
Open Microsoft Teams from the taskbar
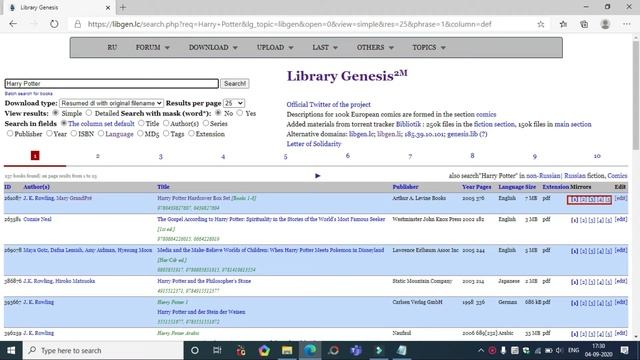[356, 351]
